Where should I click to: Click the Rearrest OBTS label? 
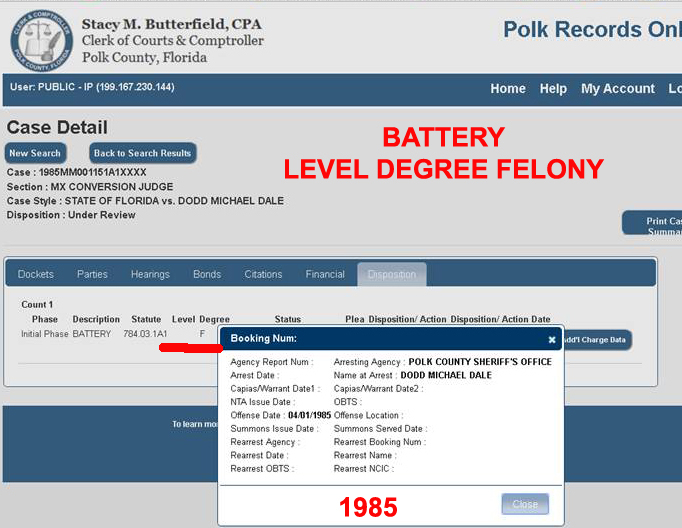click(x=262, y=469)
